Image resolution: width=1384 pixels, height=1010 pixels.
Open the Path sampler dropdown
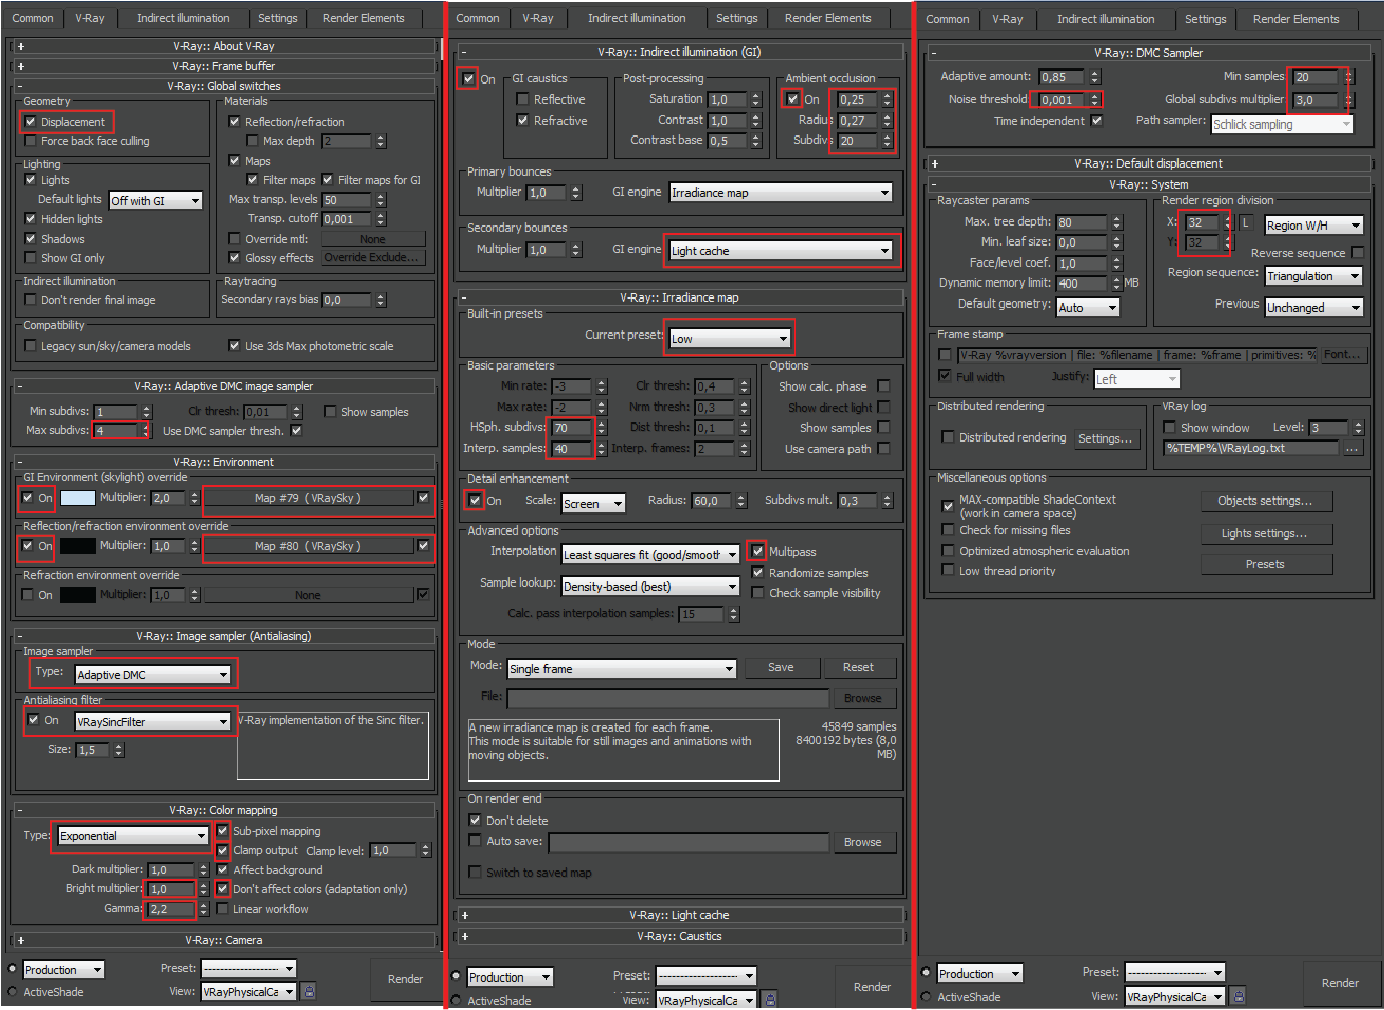[1282, 124]
